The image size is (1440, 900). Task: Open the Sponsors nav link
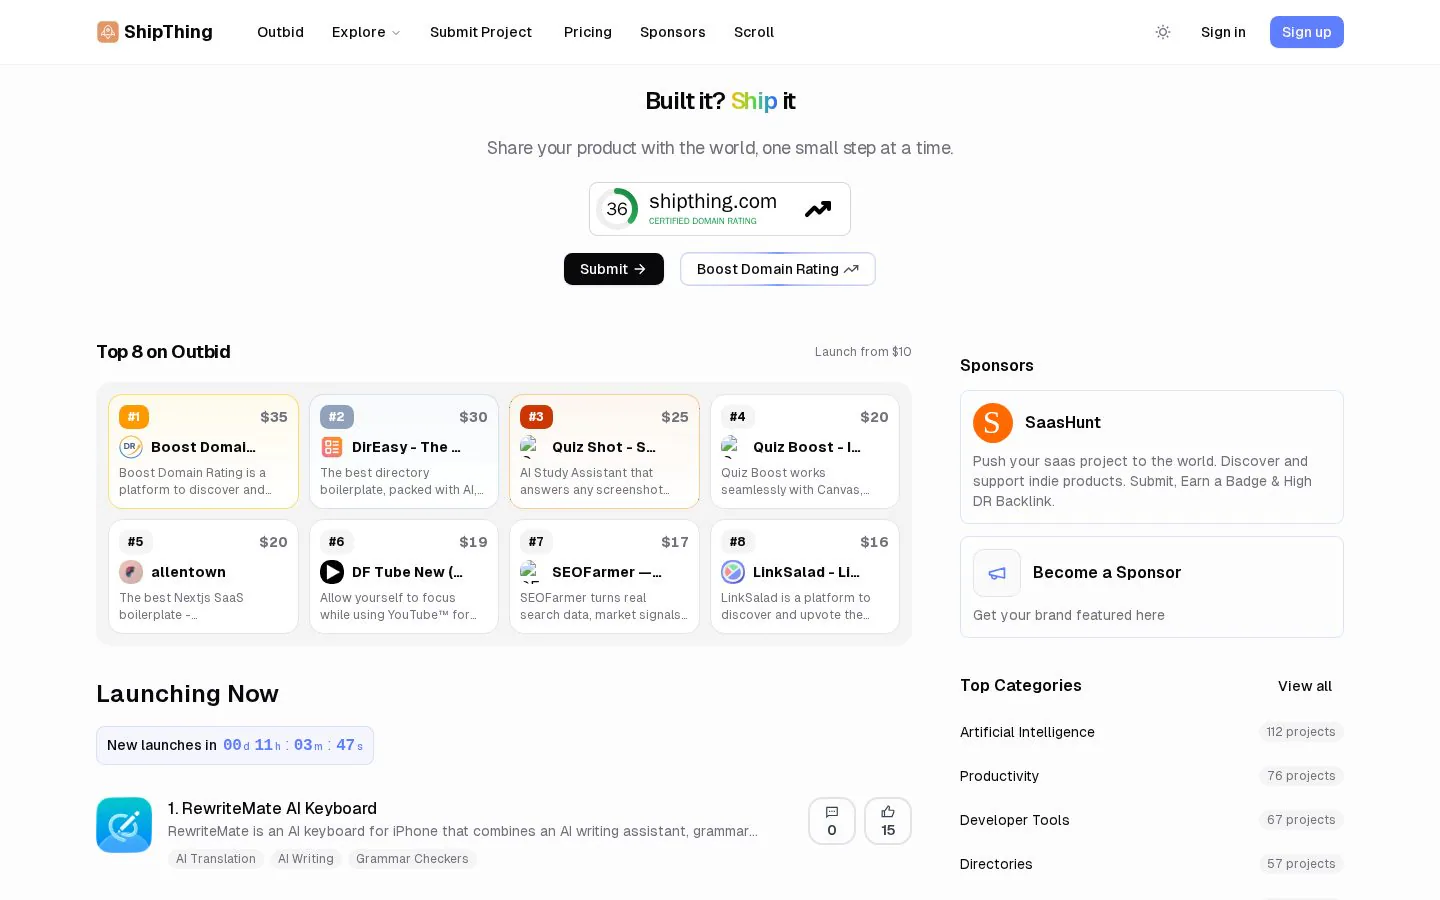click(673, 32)
